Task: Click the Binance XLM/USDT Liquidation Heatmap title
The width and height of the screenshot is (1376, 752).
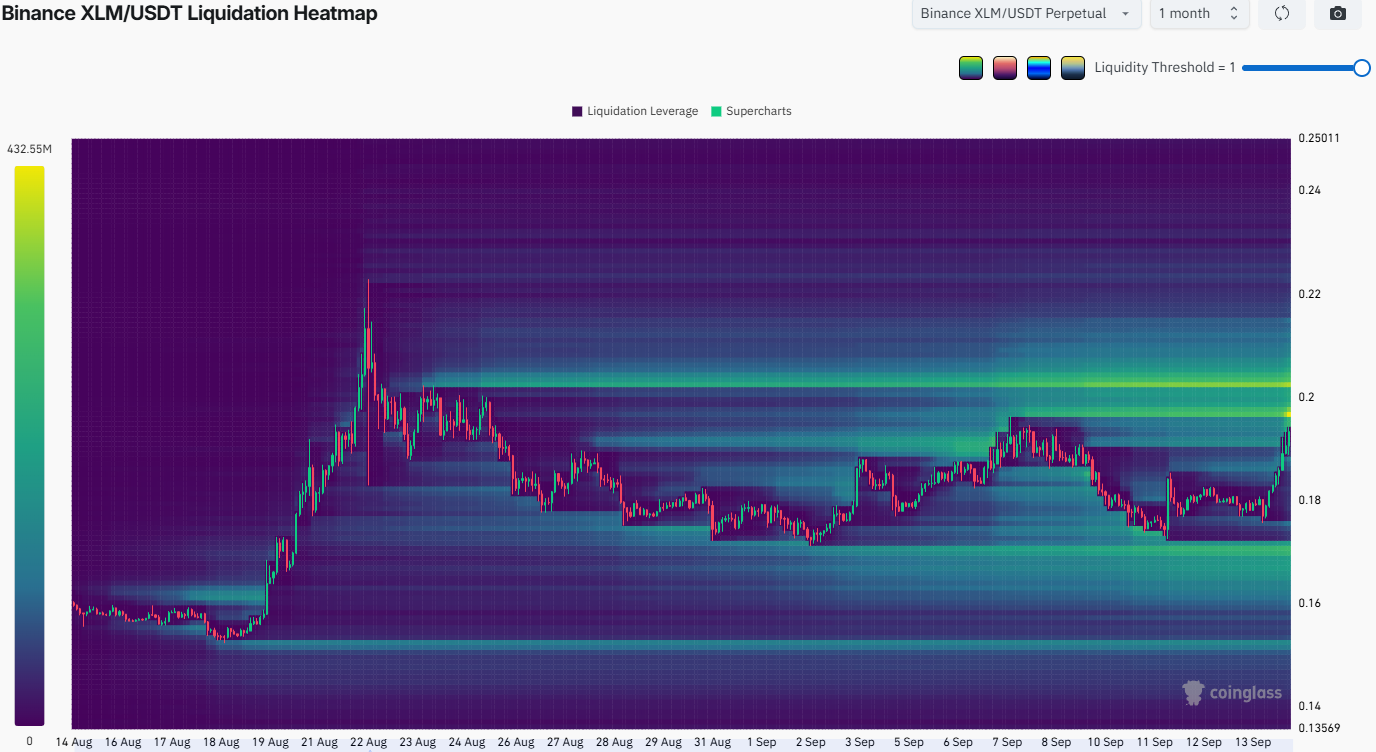Action: click(189, 13)
